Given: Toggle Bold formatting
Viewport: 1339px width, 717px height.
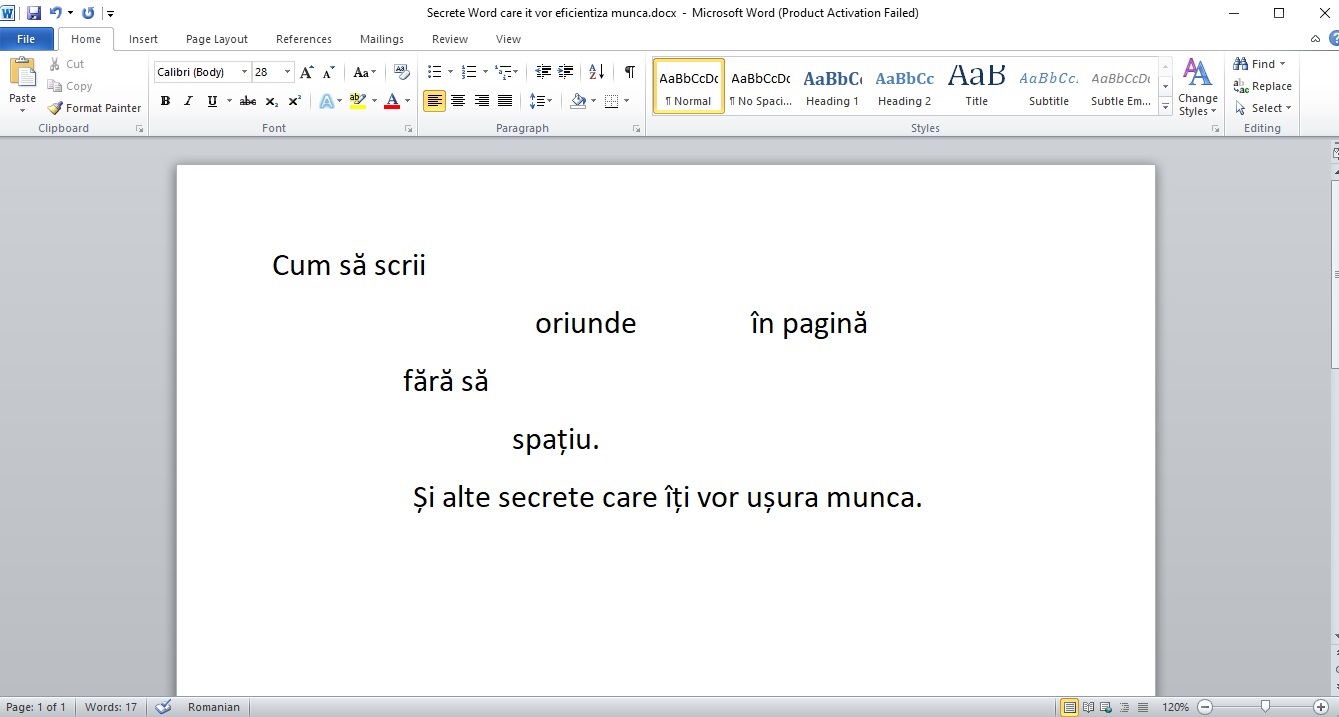Looking at the screenshot, I should coord(165,101).
